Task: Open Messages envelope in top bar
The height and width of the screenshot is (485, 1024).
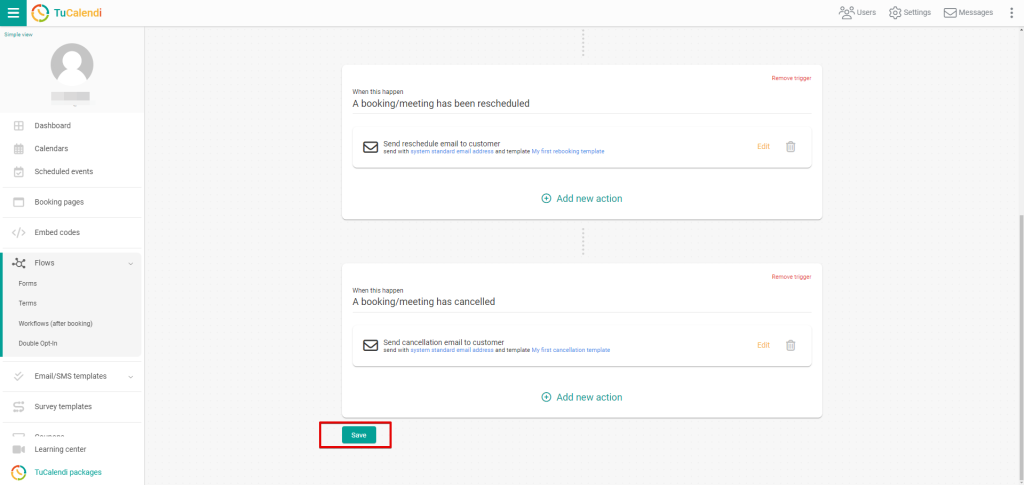Action: pos(968,13)
